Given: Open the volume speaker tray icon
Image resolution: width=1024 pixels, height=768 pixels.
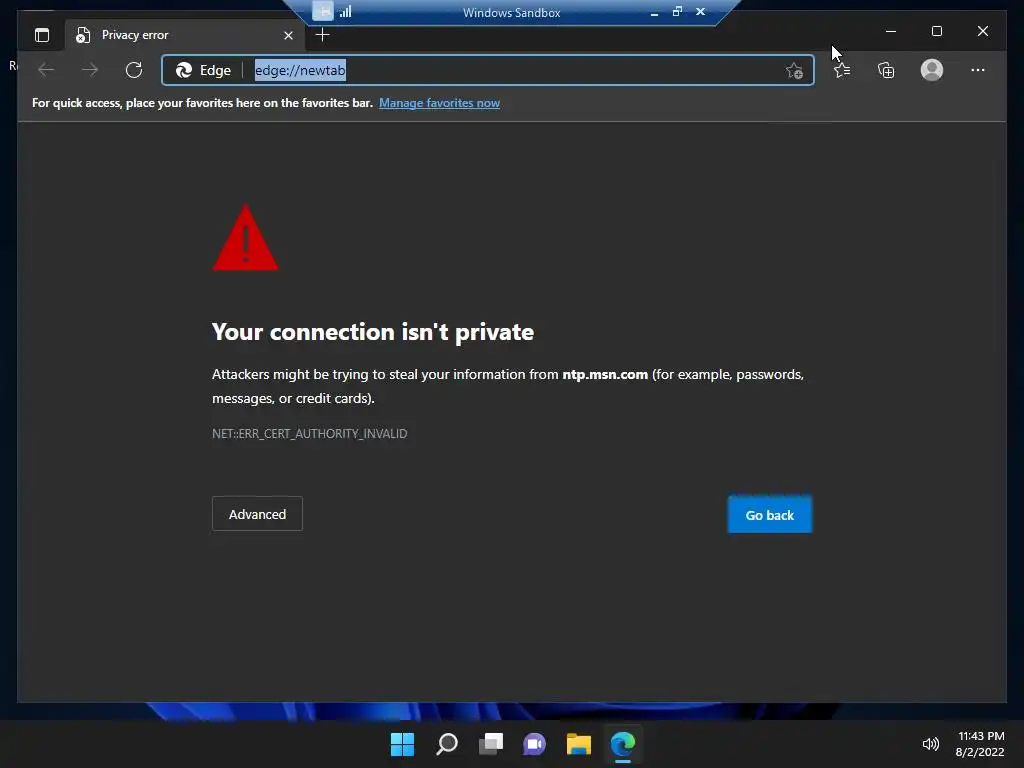Looking at the screenshot, I should [931, 744].
